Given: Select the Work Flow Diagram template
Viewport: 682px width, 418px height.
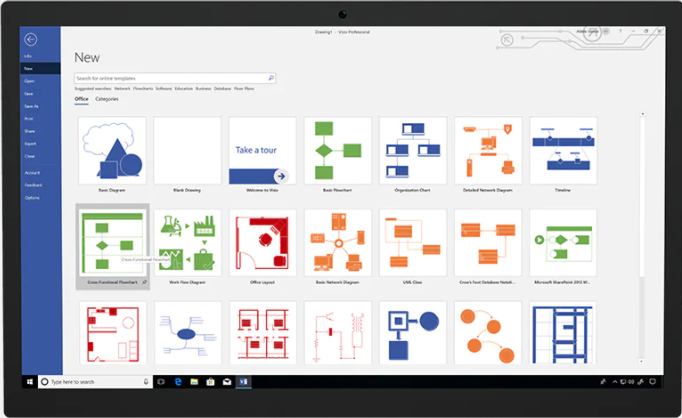Looking at the screenshot, I should [187, 243].
